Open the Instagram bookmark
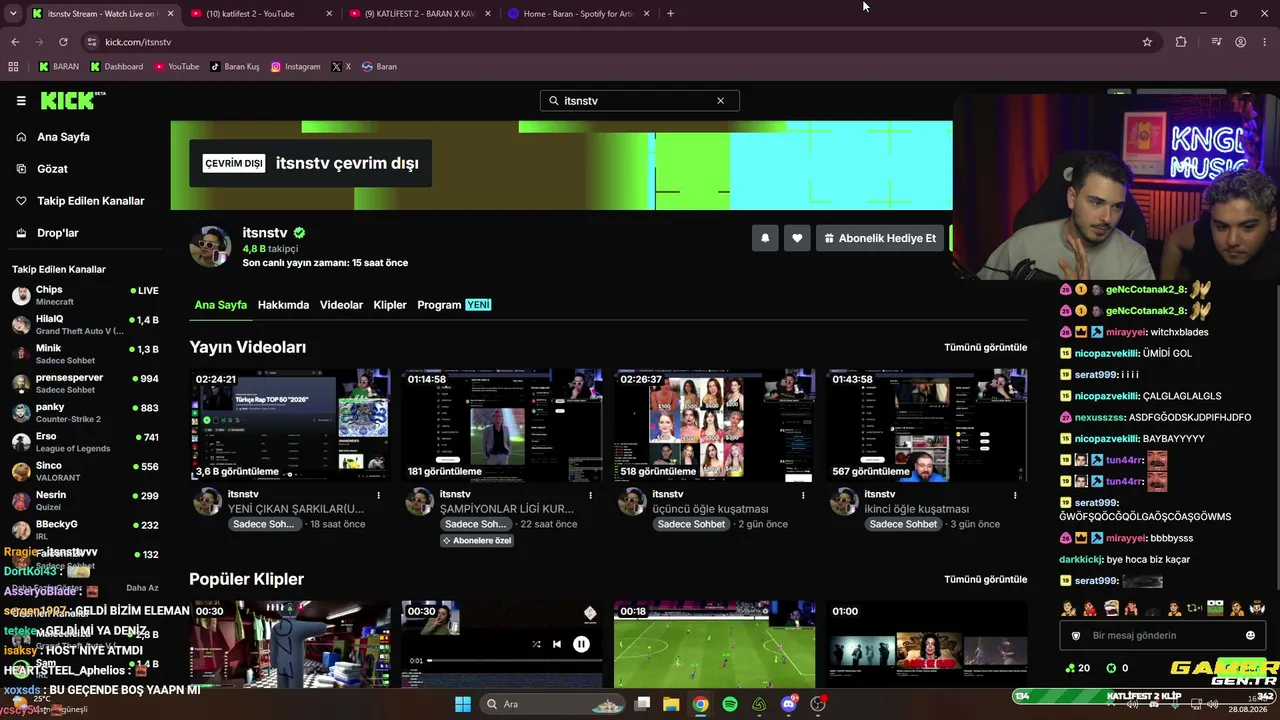Screen dimensions: 1280x720 (296, 67)
